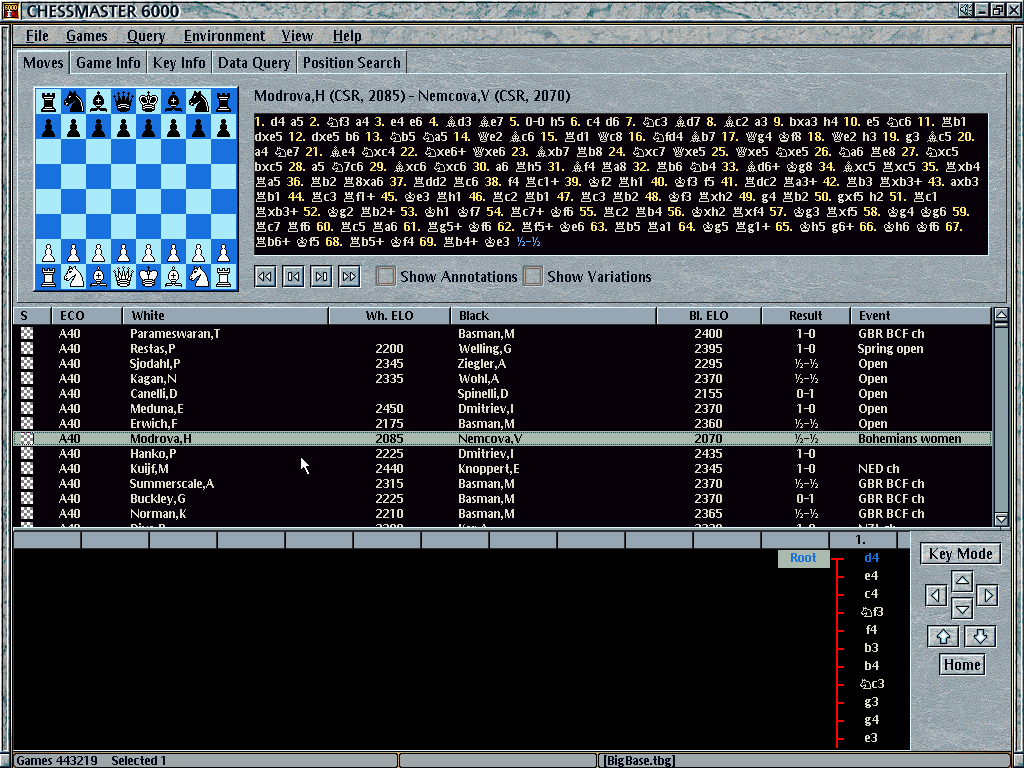
Task: Click the board icon in Hanko,P row
Action: point(27,454)
